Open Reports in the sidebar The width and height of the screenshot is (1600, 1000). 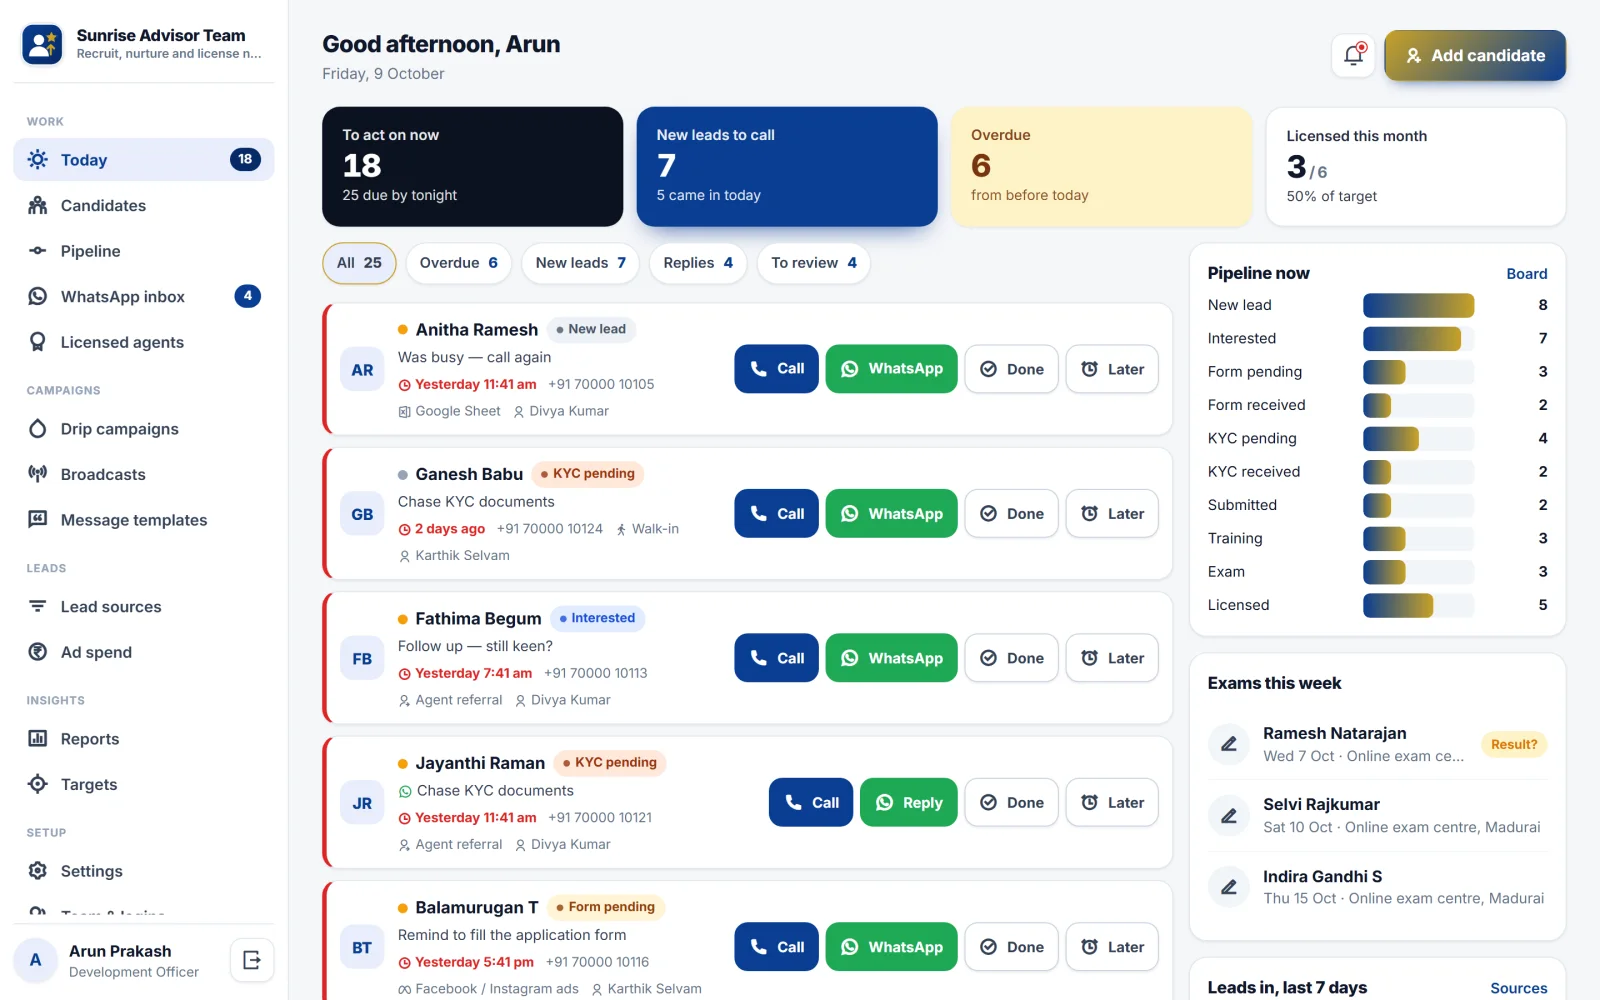click(x=143, y=739)
